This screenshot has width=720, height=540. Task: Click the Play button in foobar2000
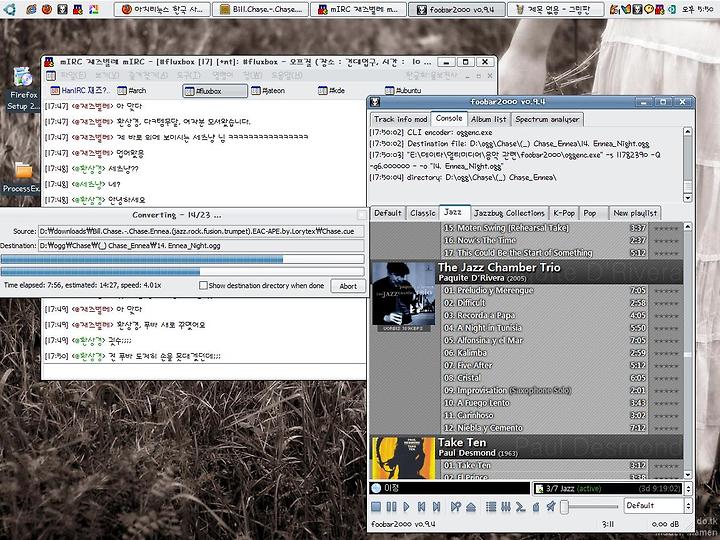click(406, 506)
